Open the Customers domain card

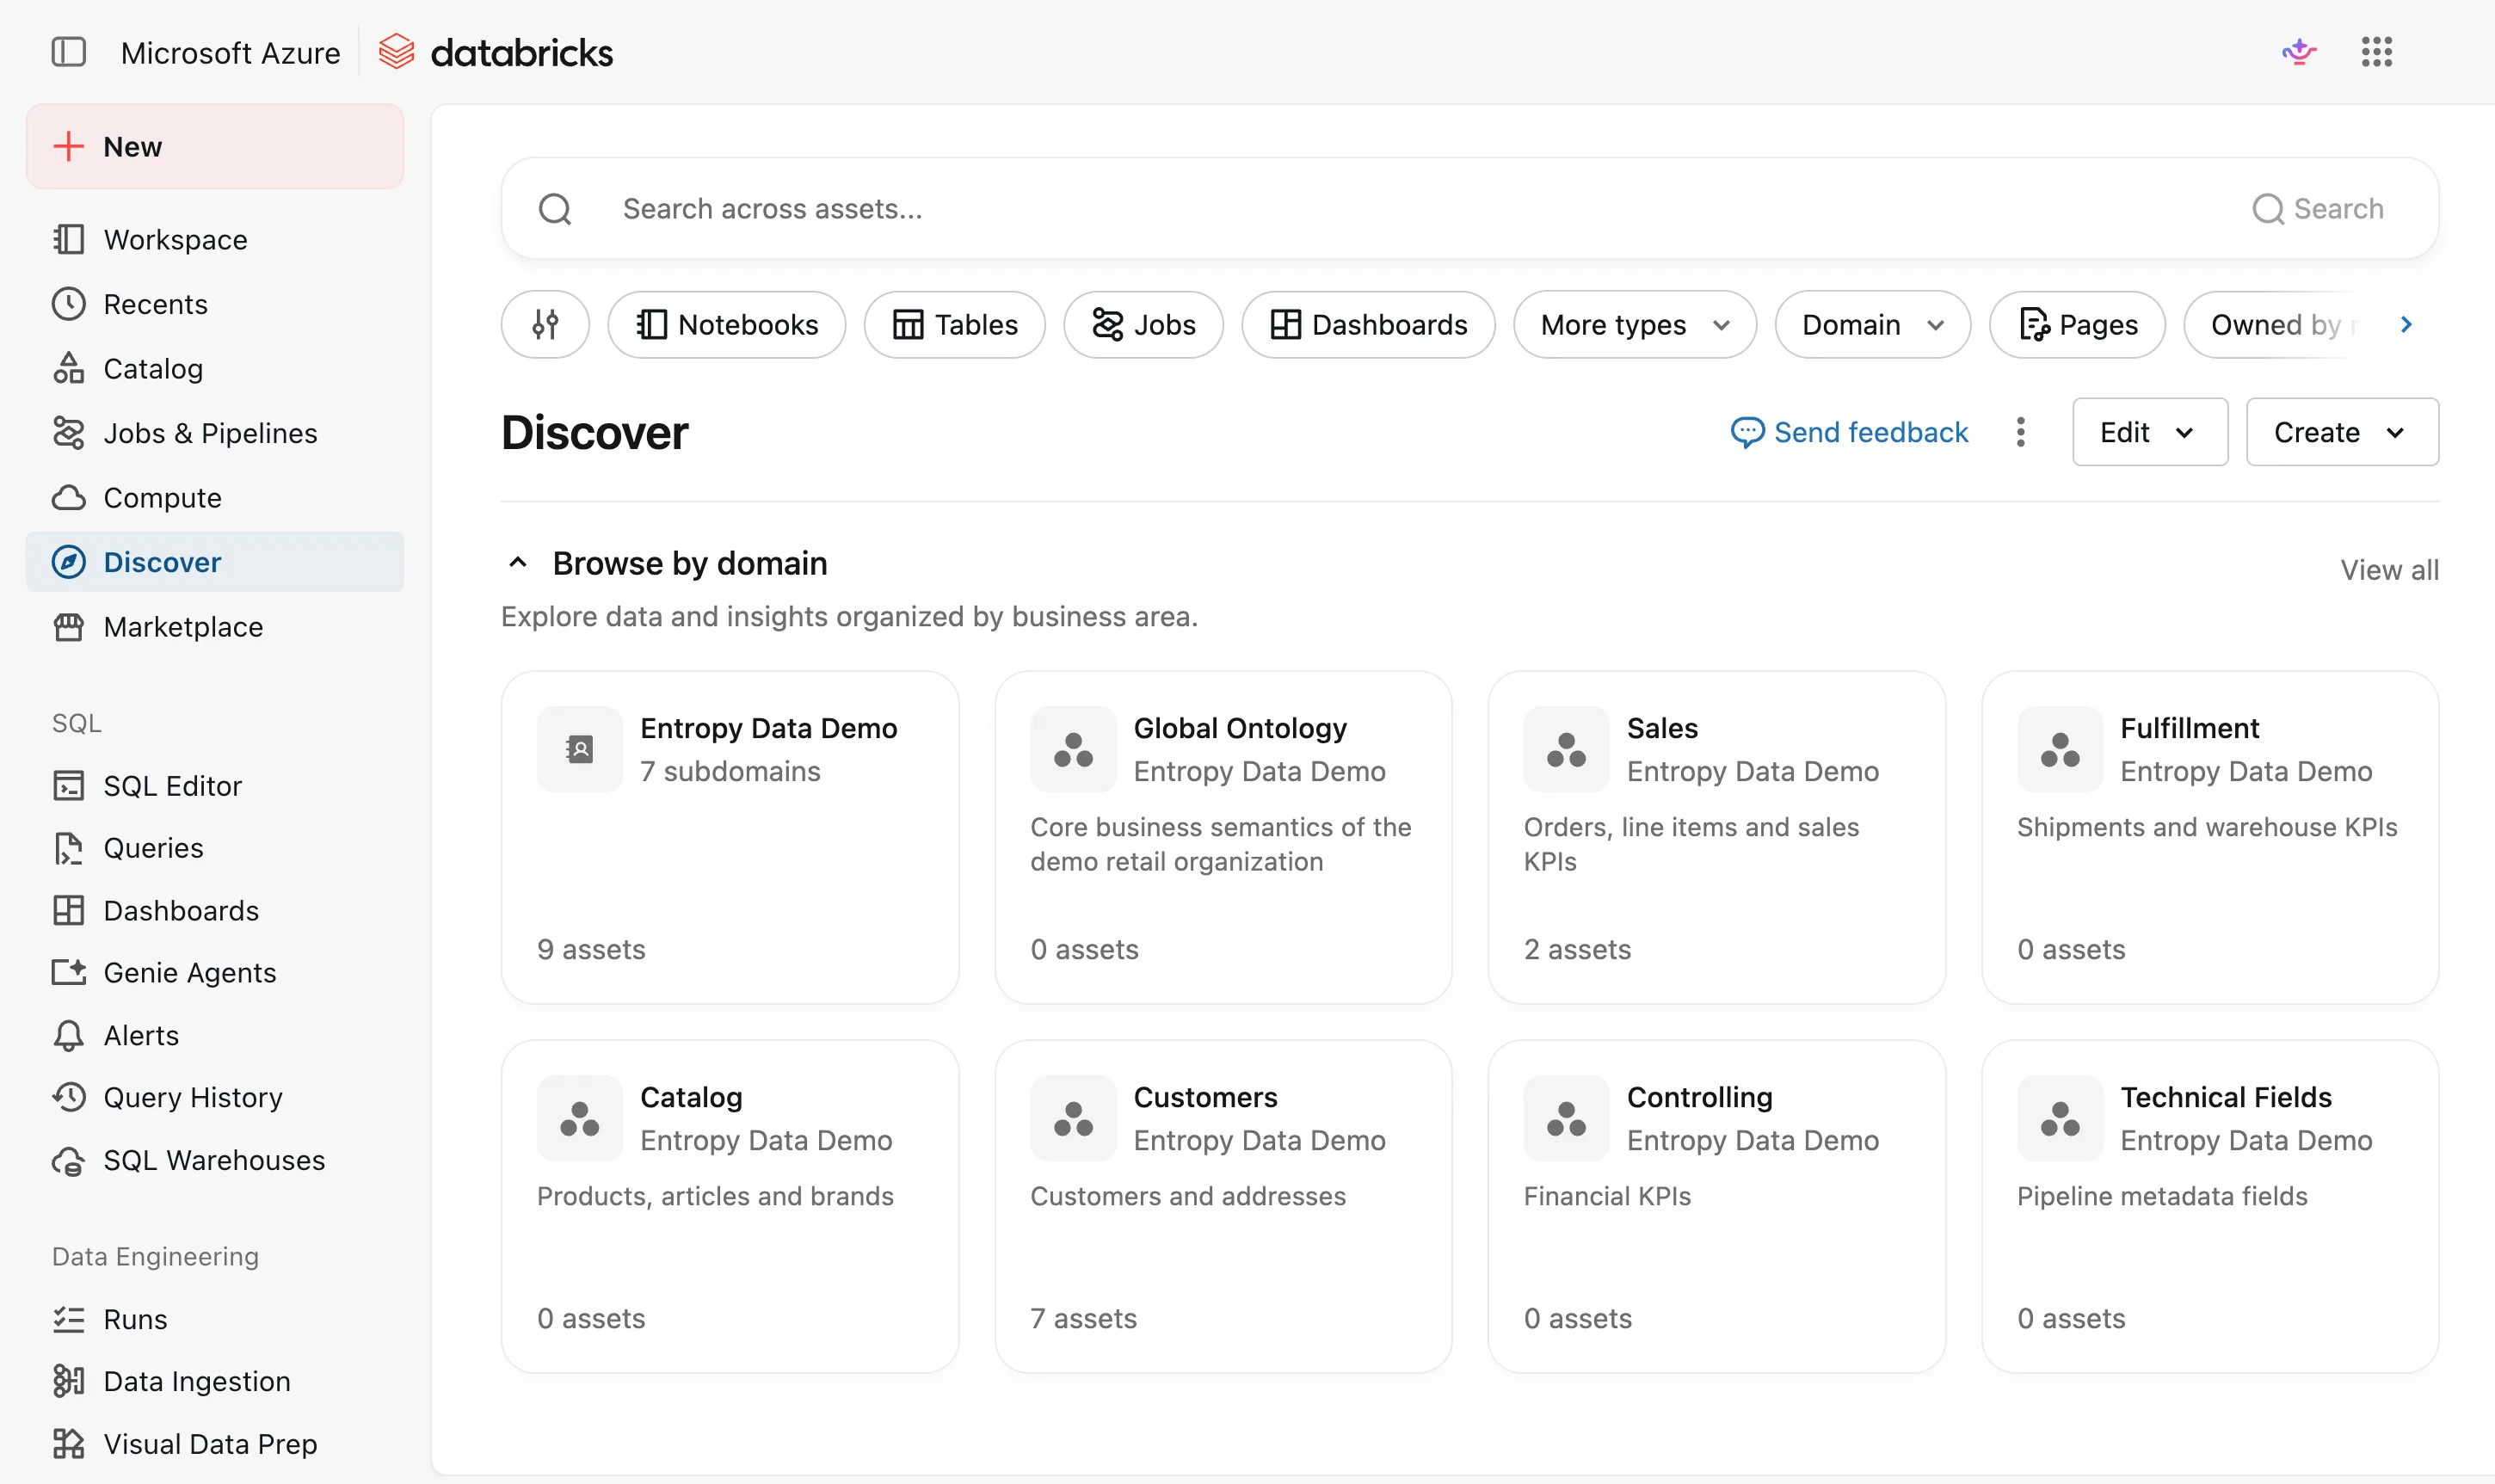pos(1223,1206)
